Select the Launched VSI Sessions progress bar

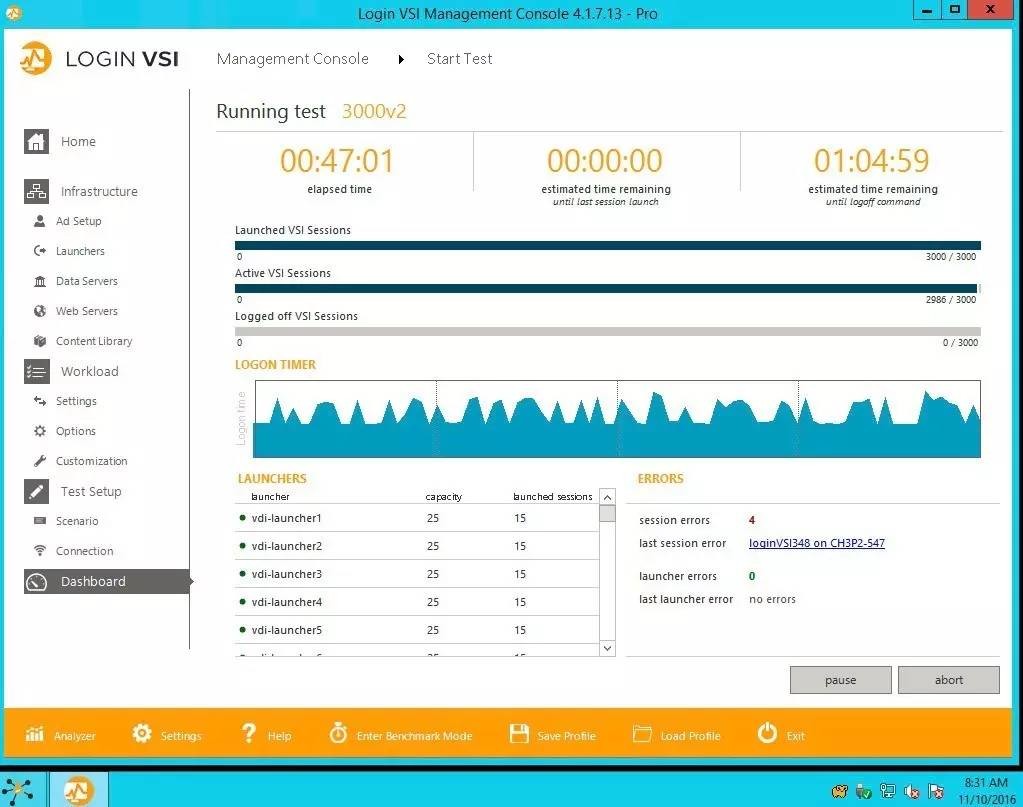coord(607,246)
